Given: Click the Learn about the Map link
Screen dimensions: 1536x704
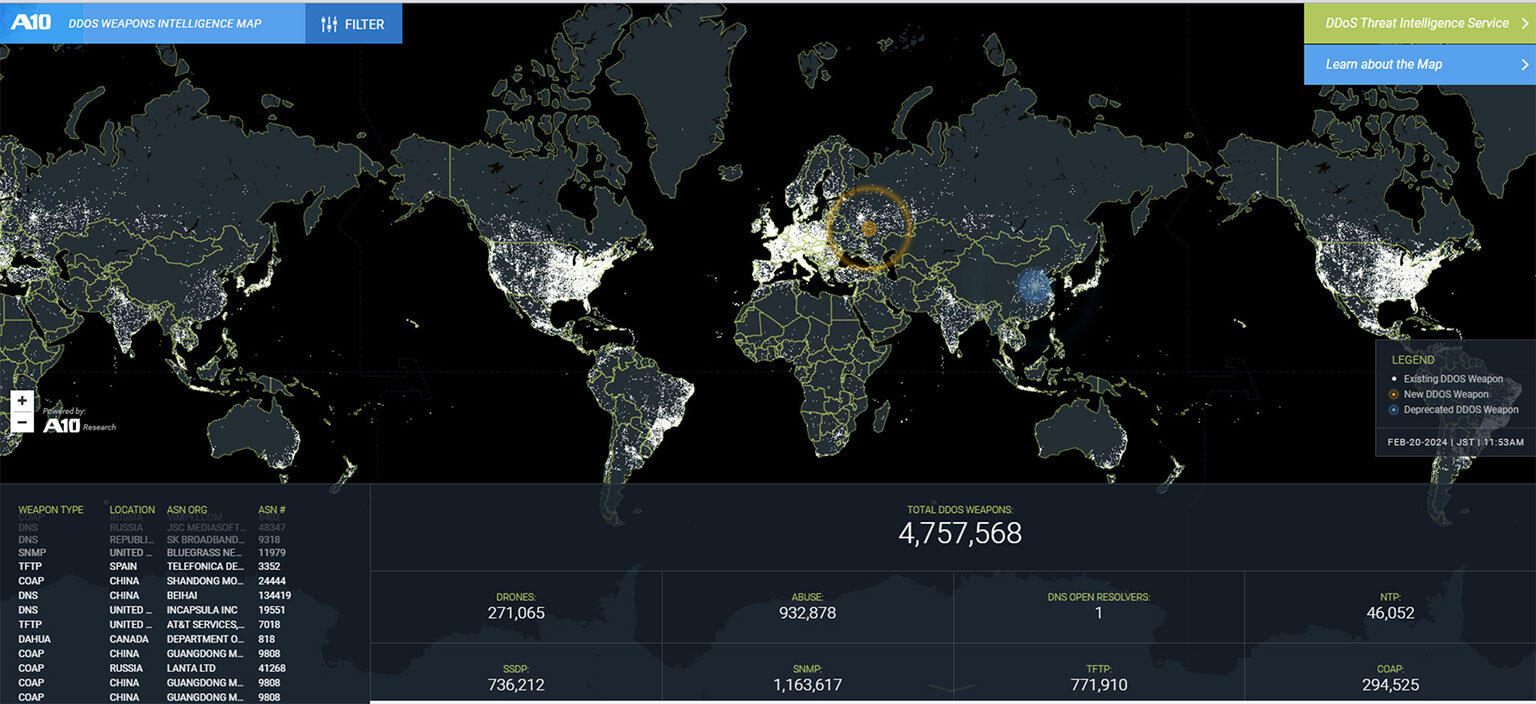Looking at the screenshot, I should (1383, 64).
